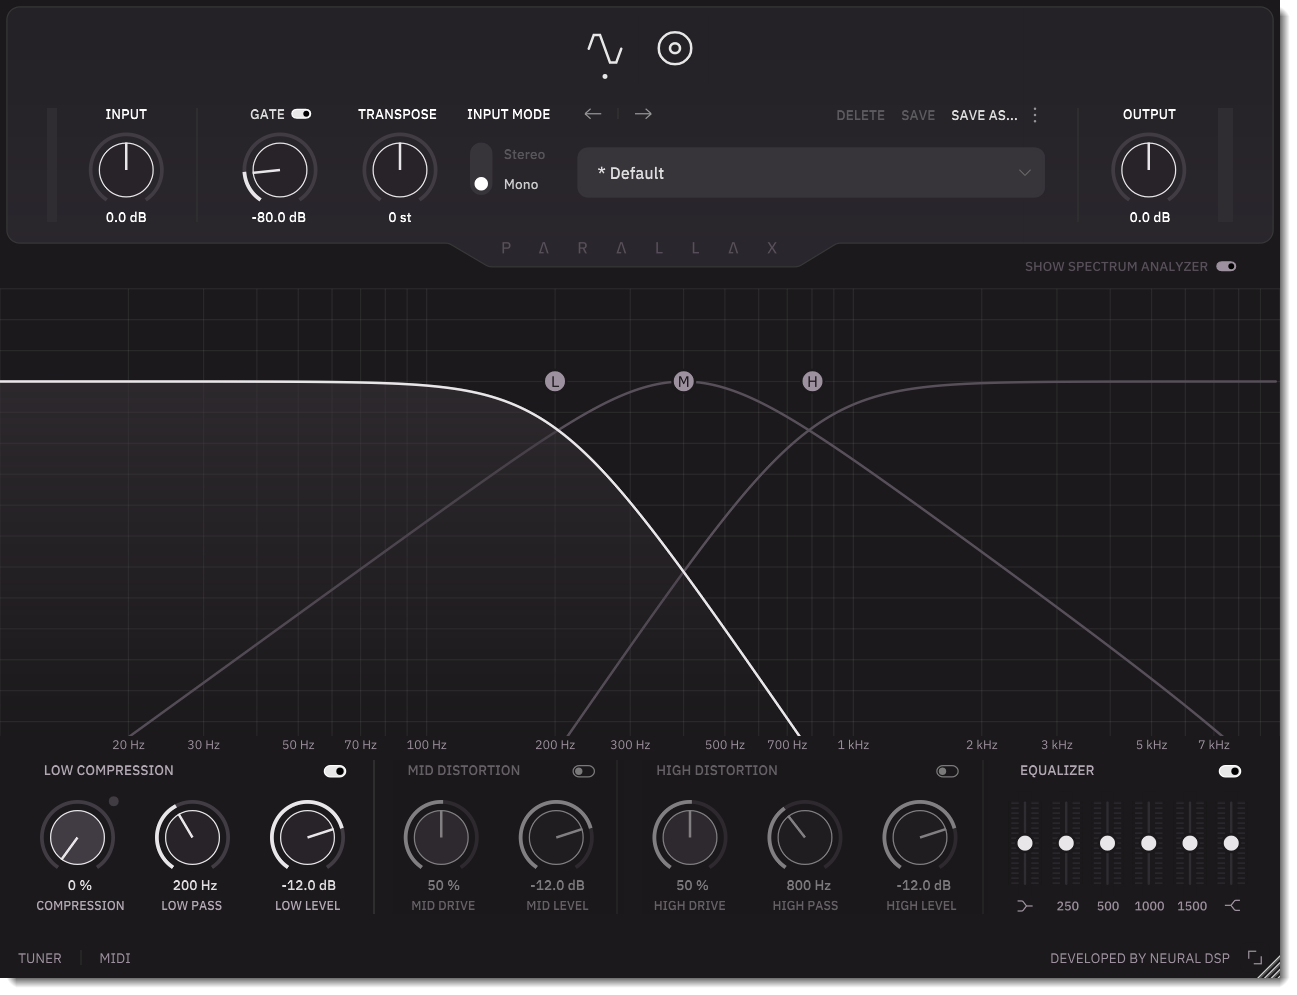Click Developed by Neural DSP link

click(1140, 958)
